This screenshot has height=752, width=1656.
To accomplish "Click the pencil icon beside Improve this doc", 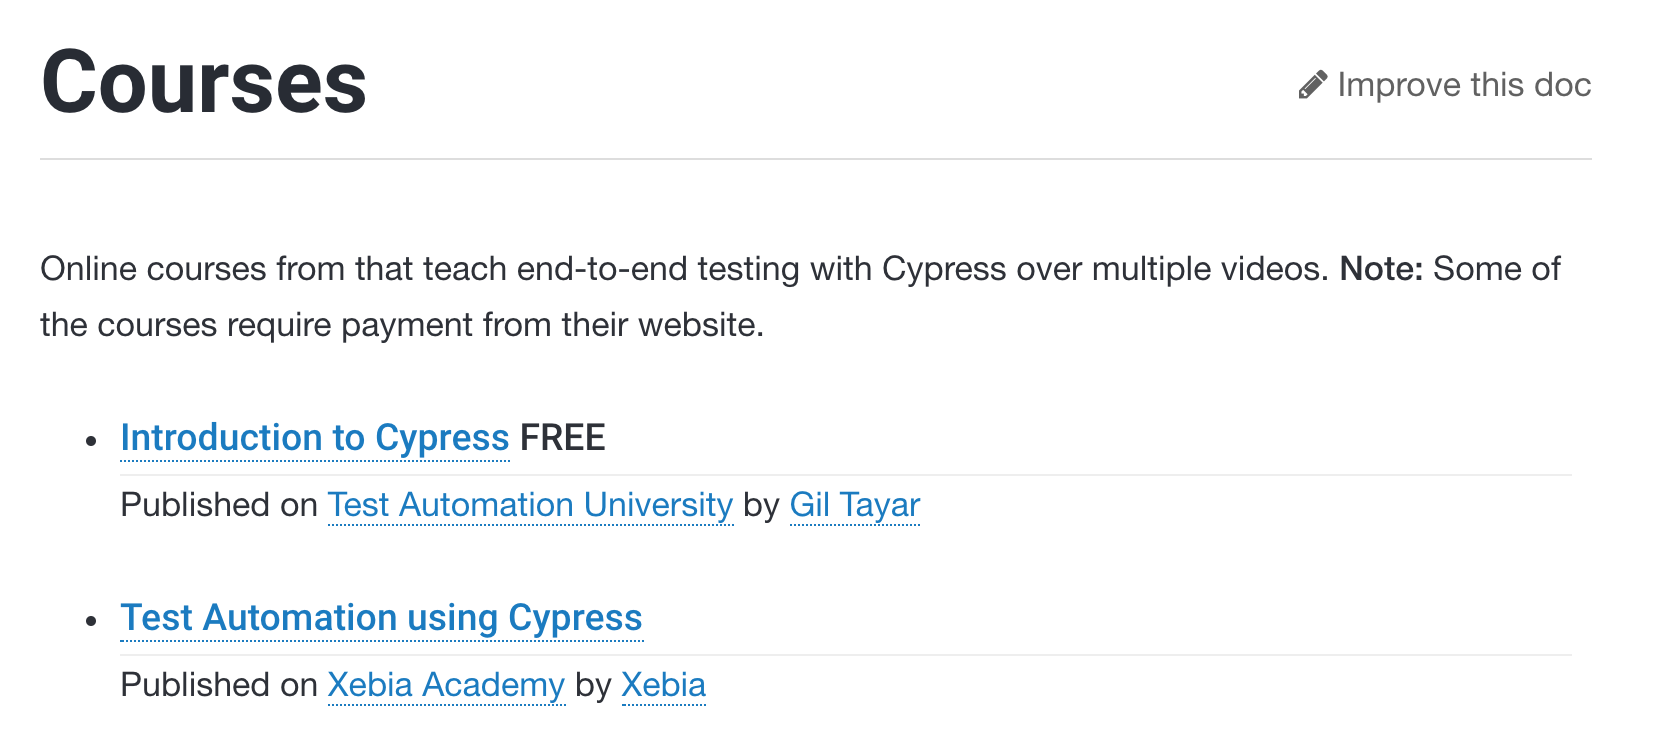I will tap(1313, 85).
